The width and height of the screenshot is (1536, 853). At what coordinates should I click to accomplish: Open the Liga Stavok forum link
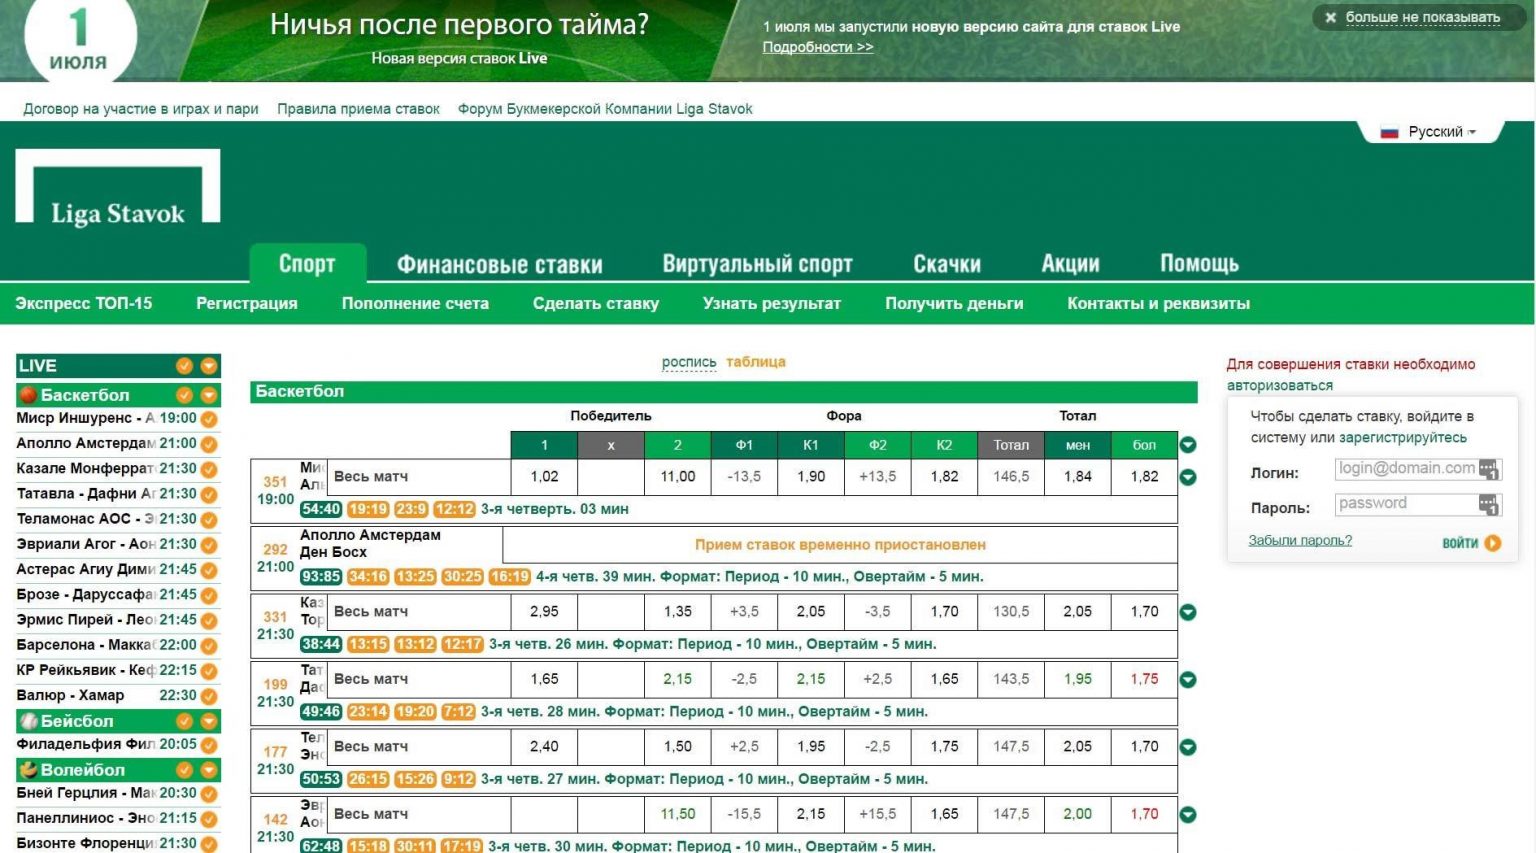(x=605, y=109)
